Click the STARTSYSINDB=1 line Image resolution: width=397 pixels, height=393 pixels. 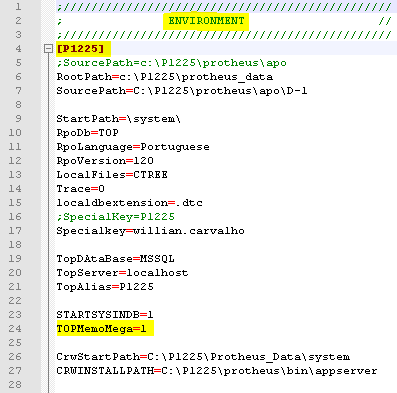[105, 315]
